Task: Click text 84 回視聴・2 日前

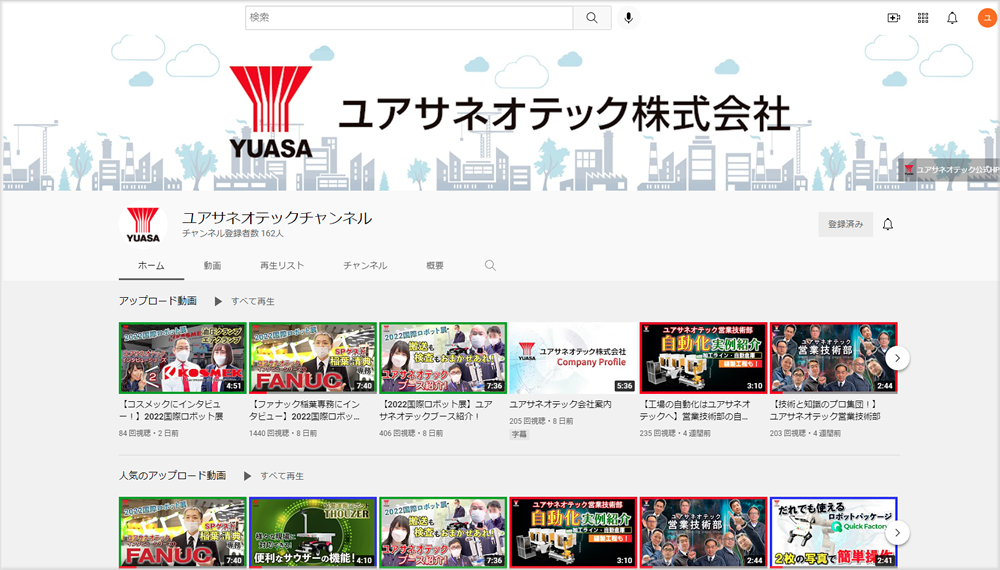Action: click(x=149, y=433)
